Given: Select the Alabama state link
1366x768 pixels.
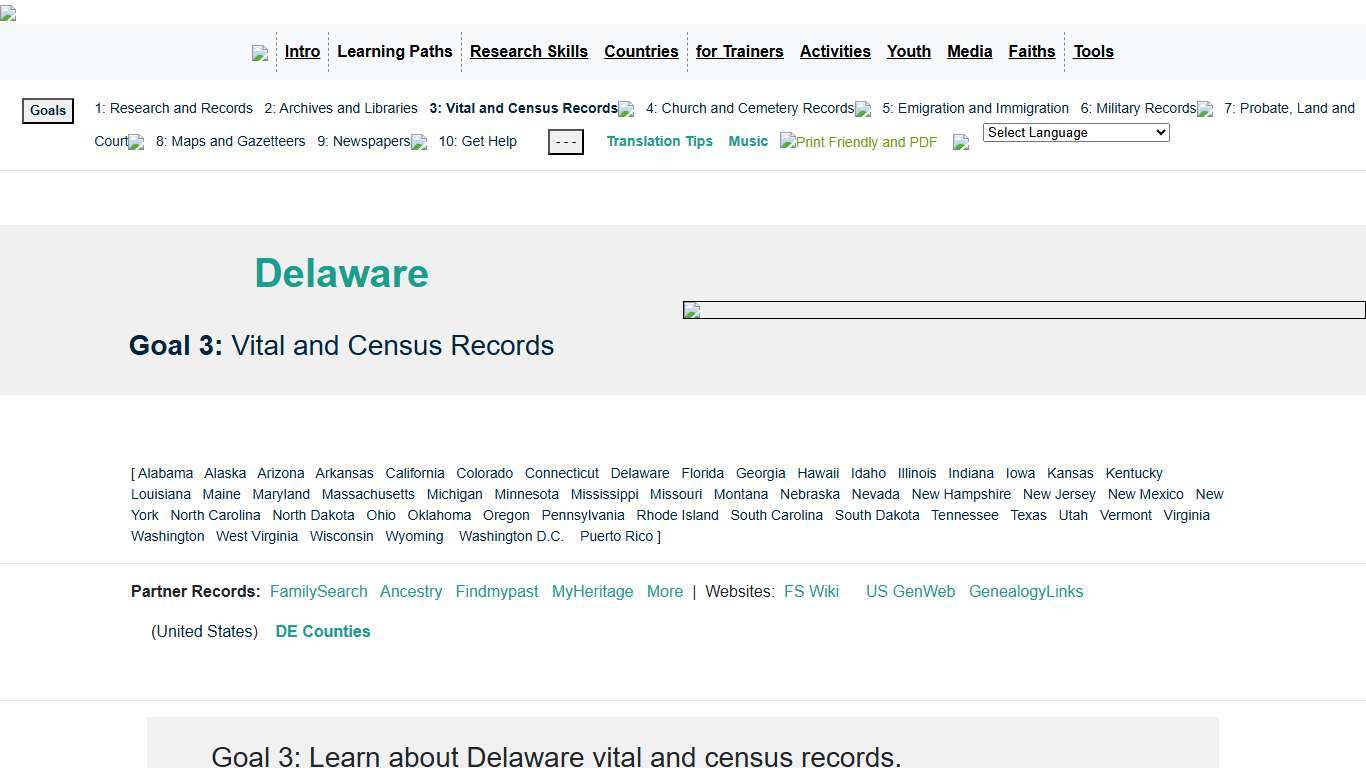Looking at the screenshot, I should click(164, 473).
